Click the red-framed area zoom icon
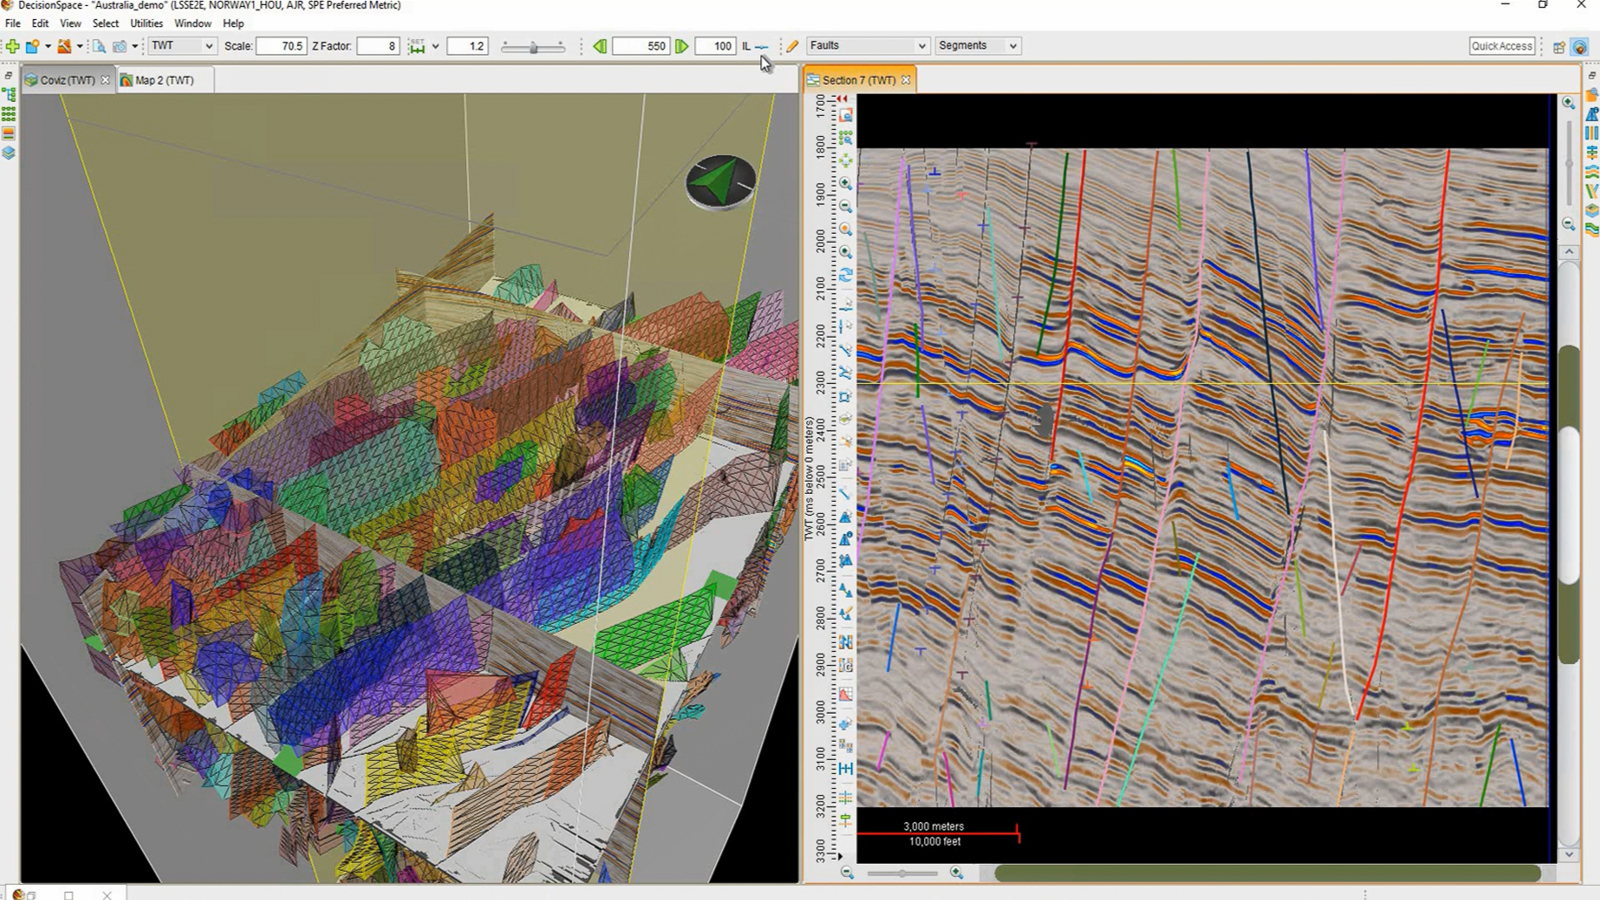The image size is (1600, 900). [x=846, y=116]
